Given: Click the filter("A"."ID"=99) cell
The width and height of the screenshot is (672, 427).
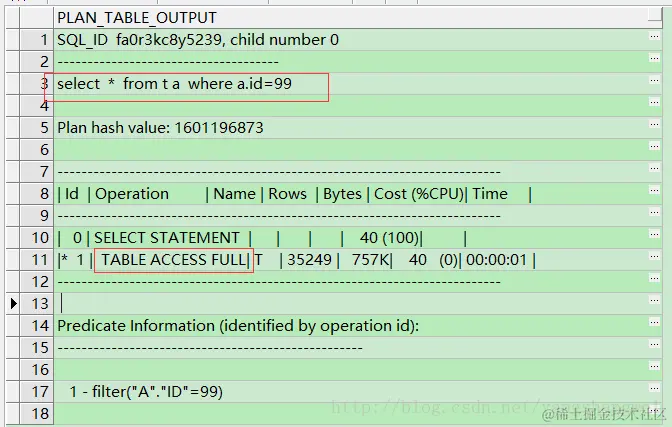Looking at the screenshot, I should 351,391.
